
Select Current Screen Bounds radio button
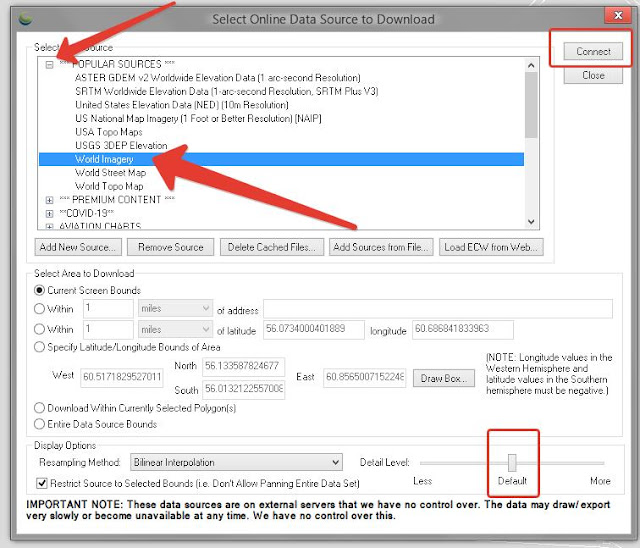[39, 290]
